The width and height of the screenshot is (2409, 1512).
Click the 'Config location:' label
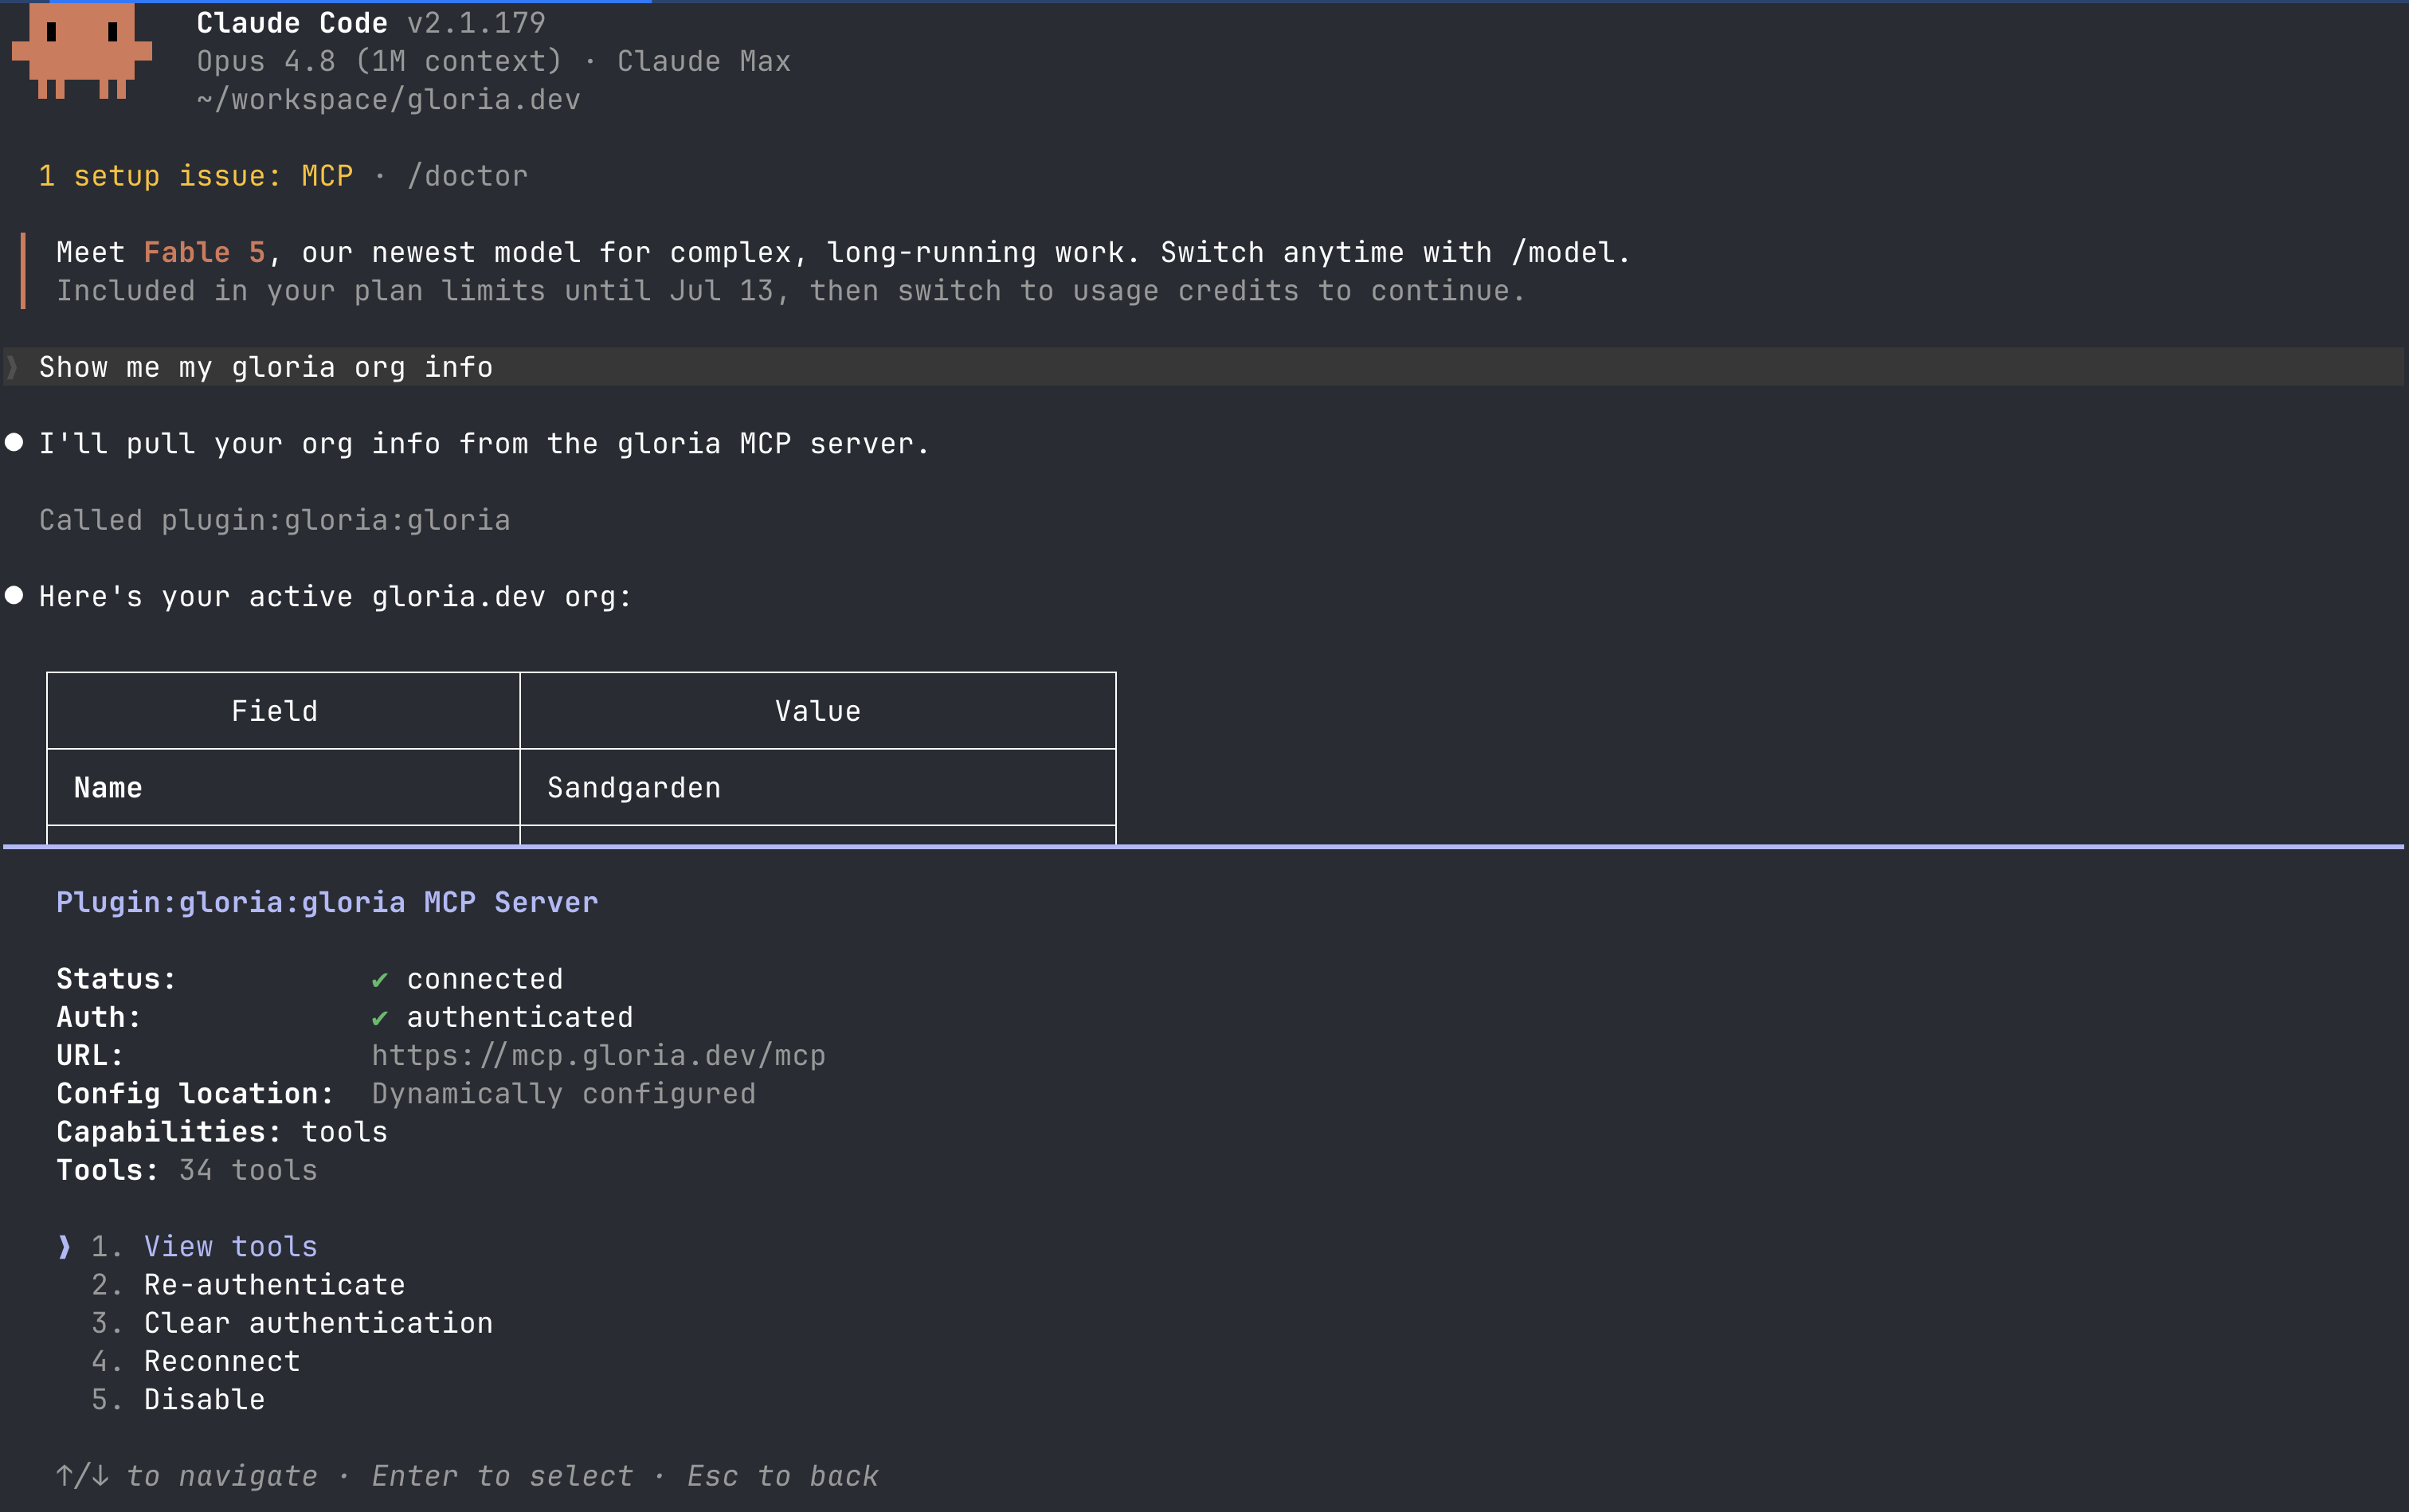click(195, 1094)
